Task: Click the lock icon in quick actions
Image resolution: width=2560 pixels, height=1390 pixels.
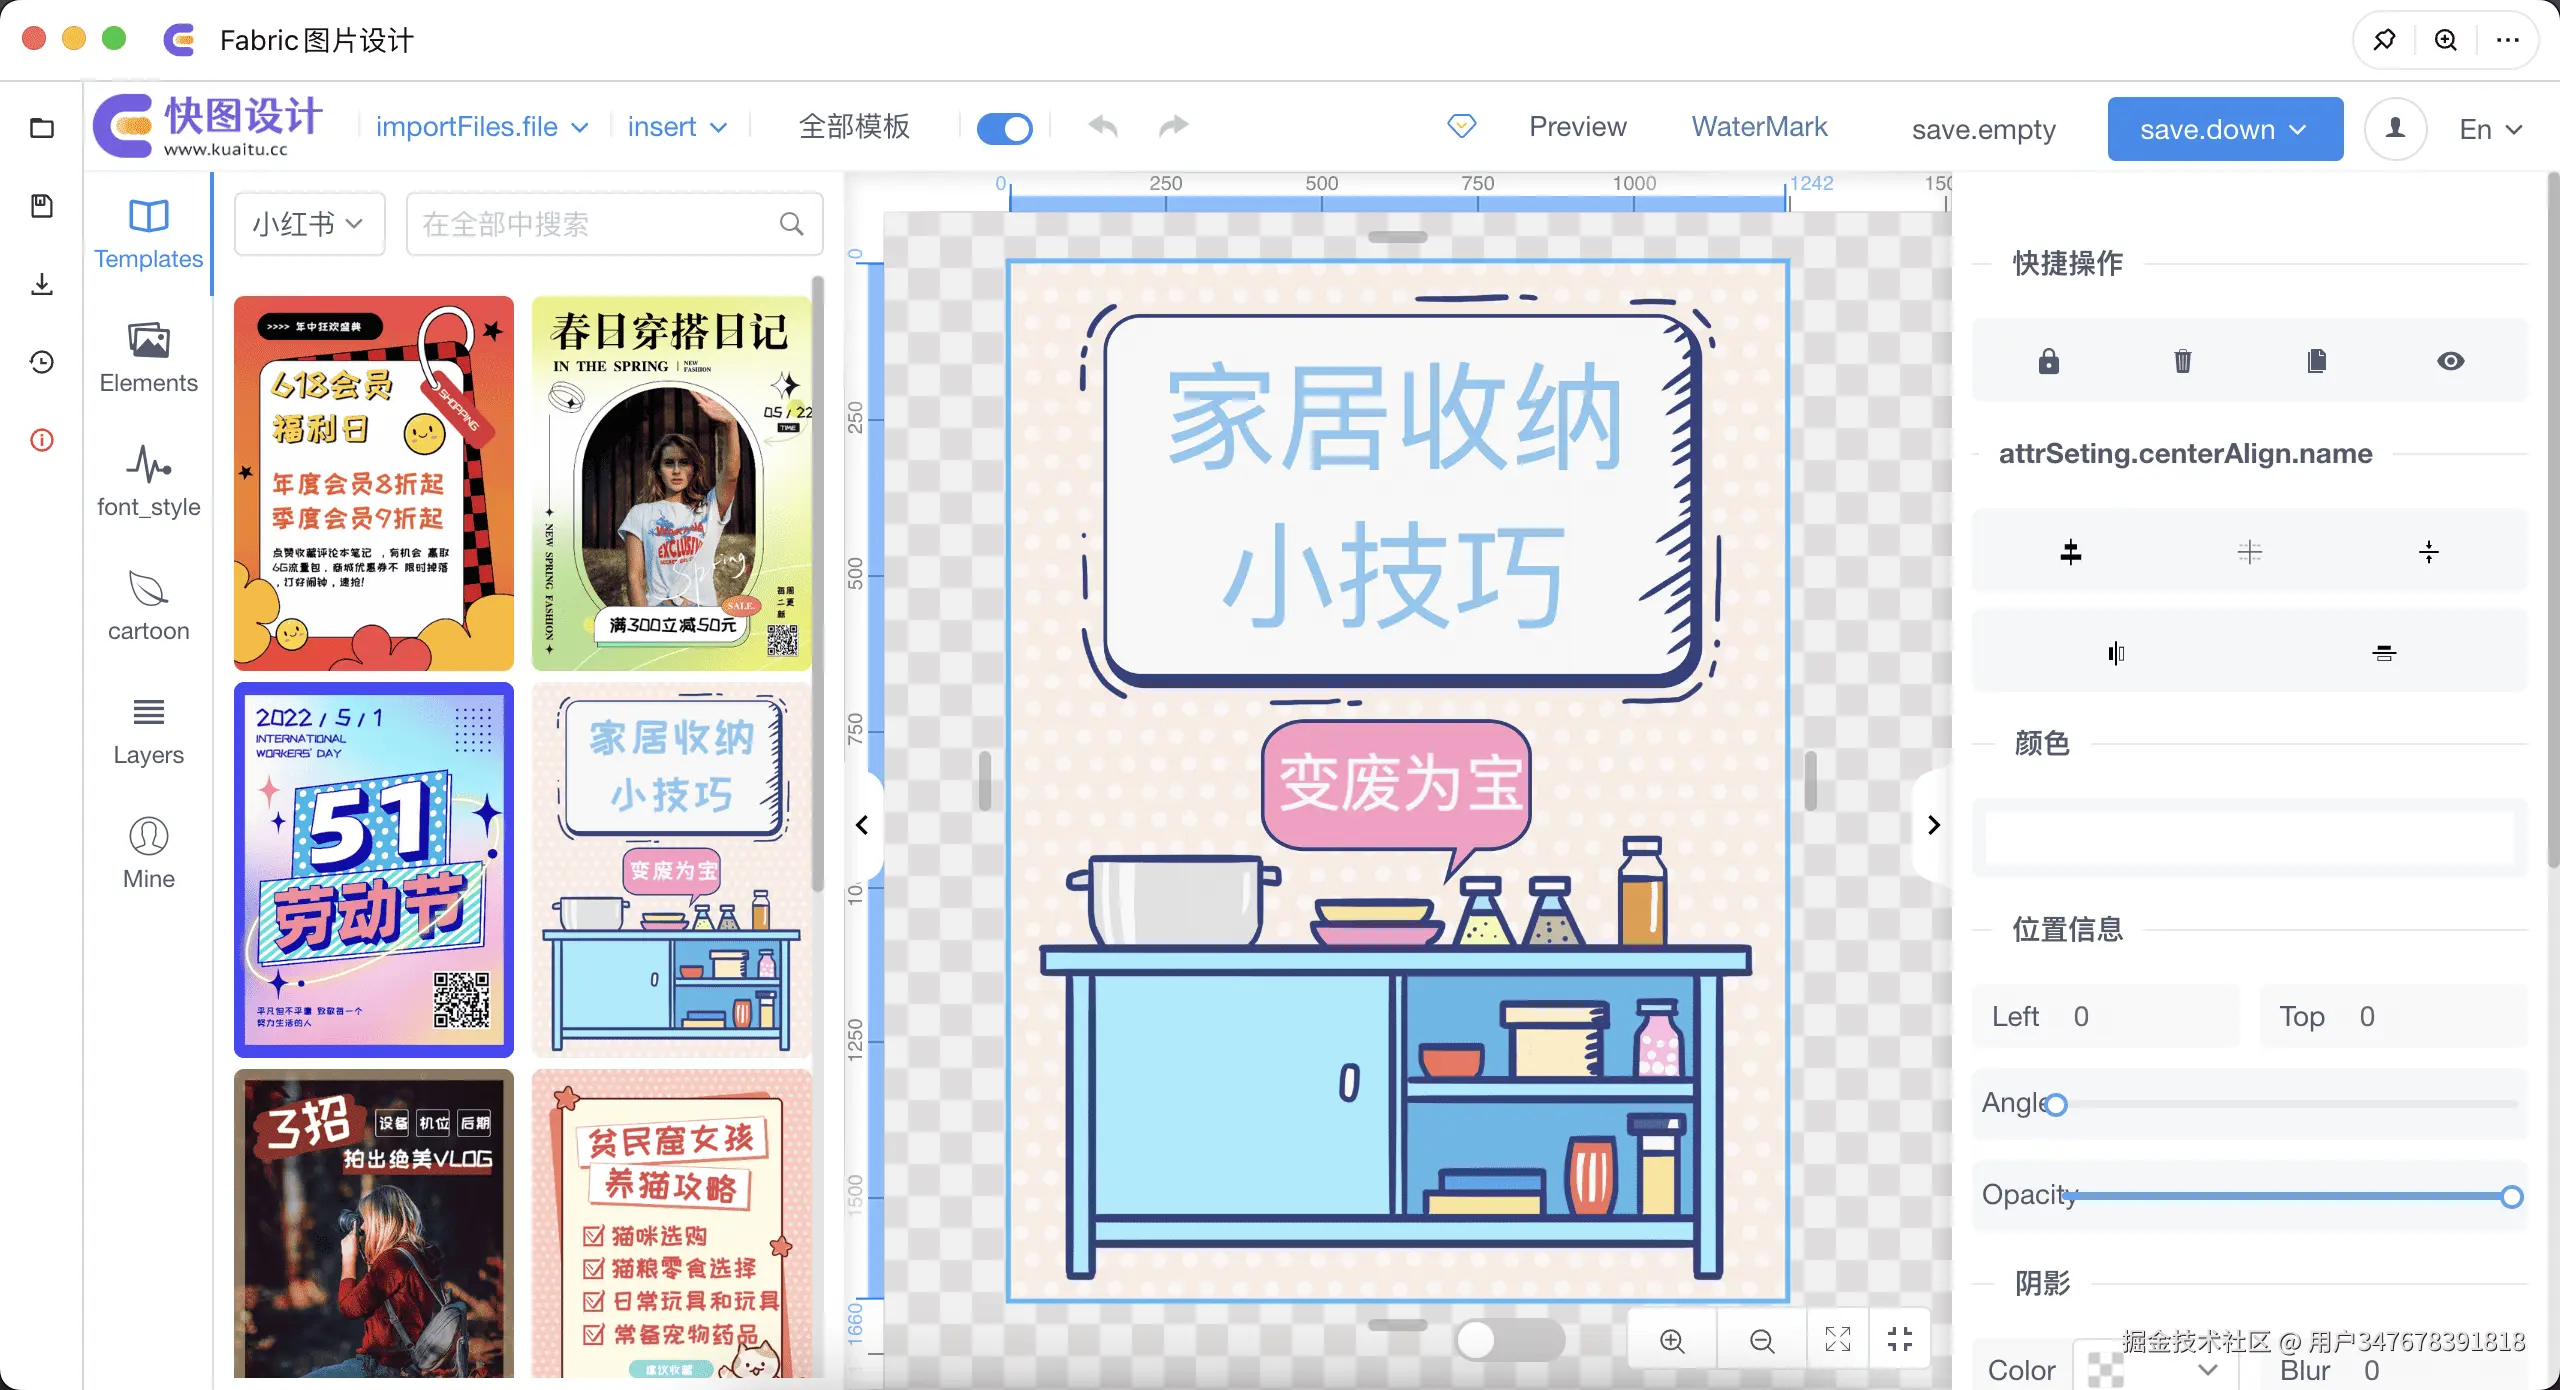Action: [2048, 361]
